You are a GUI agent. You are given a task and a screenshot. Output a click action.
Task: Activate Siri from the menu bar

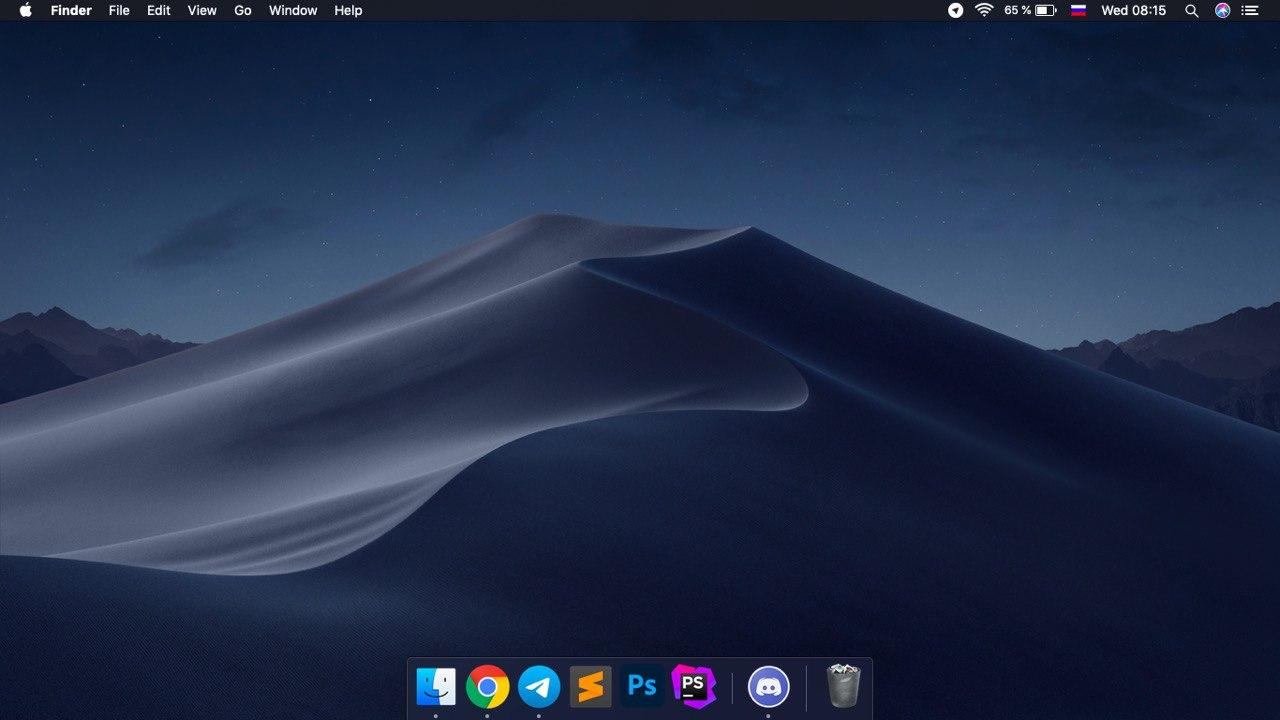(1222, 10)
